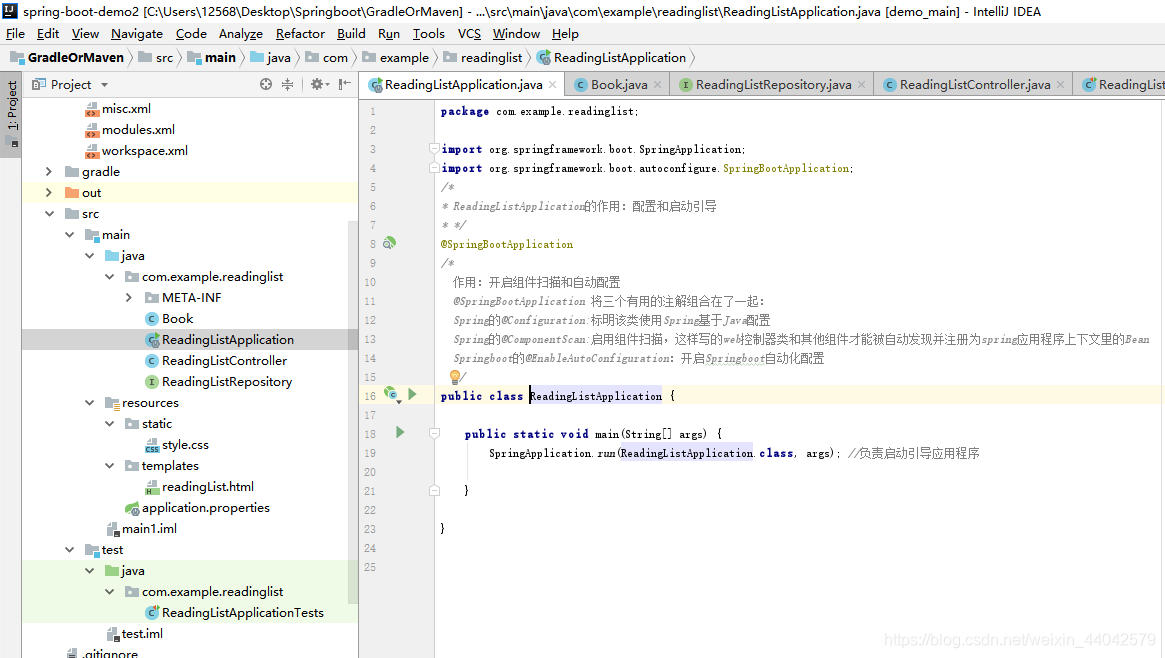Expand the out folder in tree
The width and height of the screenshot is (1165, 658).
[49, 192]
